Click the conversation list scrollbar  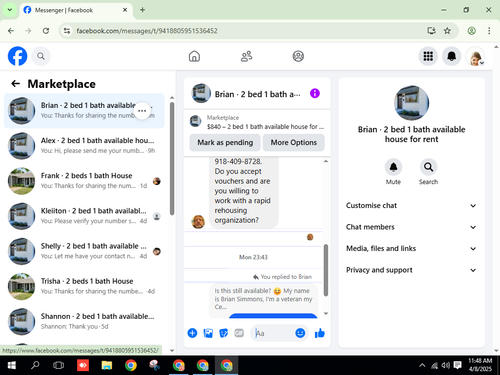point(172,158)
